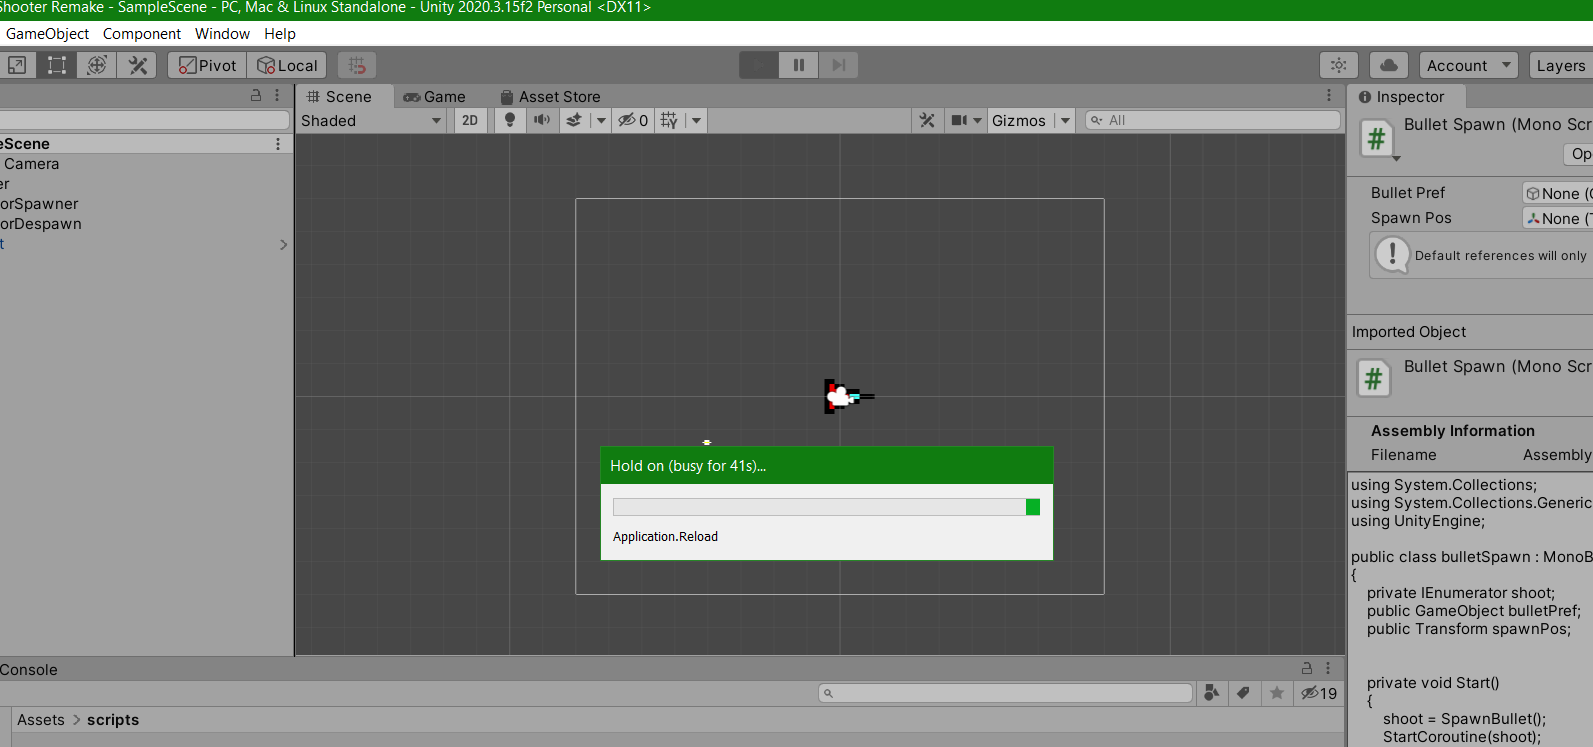Click the Scene view search field
This screenshot has width=1593, height=747.
tap(1213, 120)
